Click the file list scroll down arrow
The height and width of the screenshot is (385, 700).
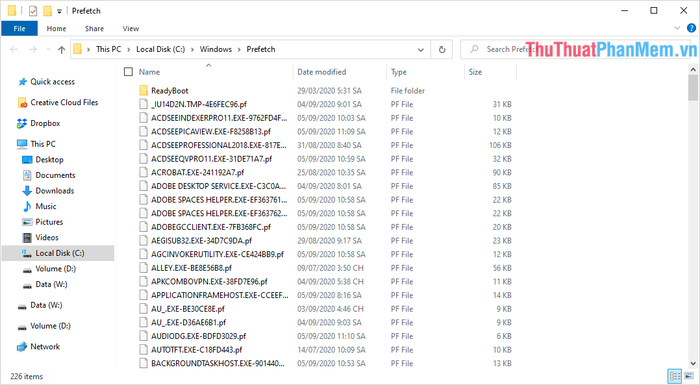coord(692,364)
